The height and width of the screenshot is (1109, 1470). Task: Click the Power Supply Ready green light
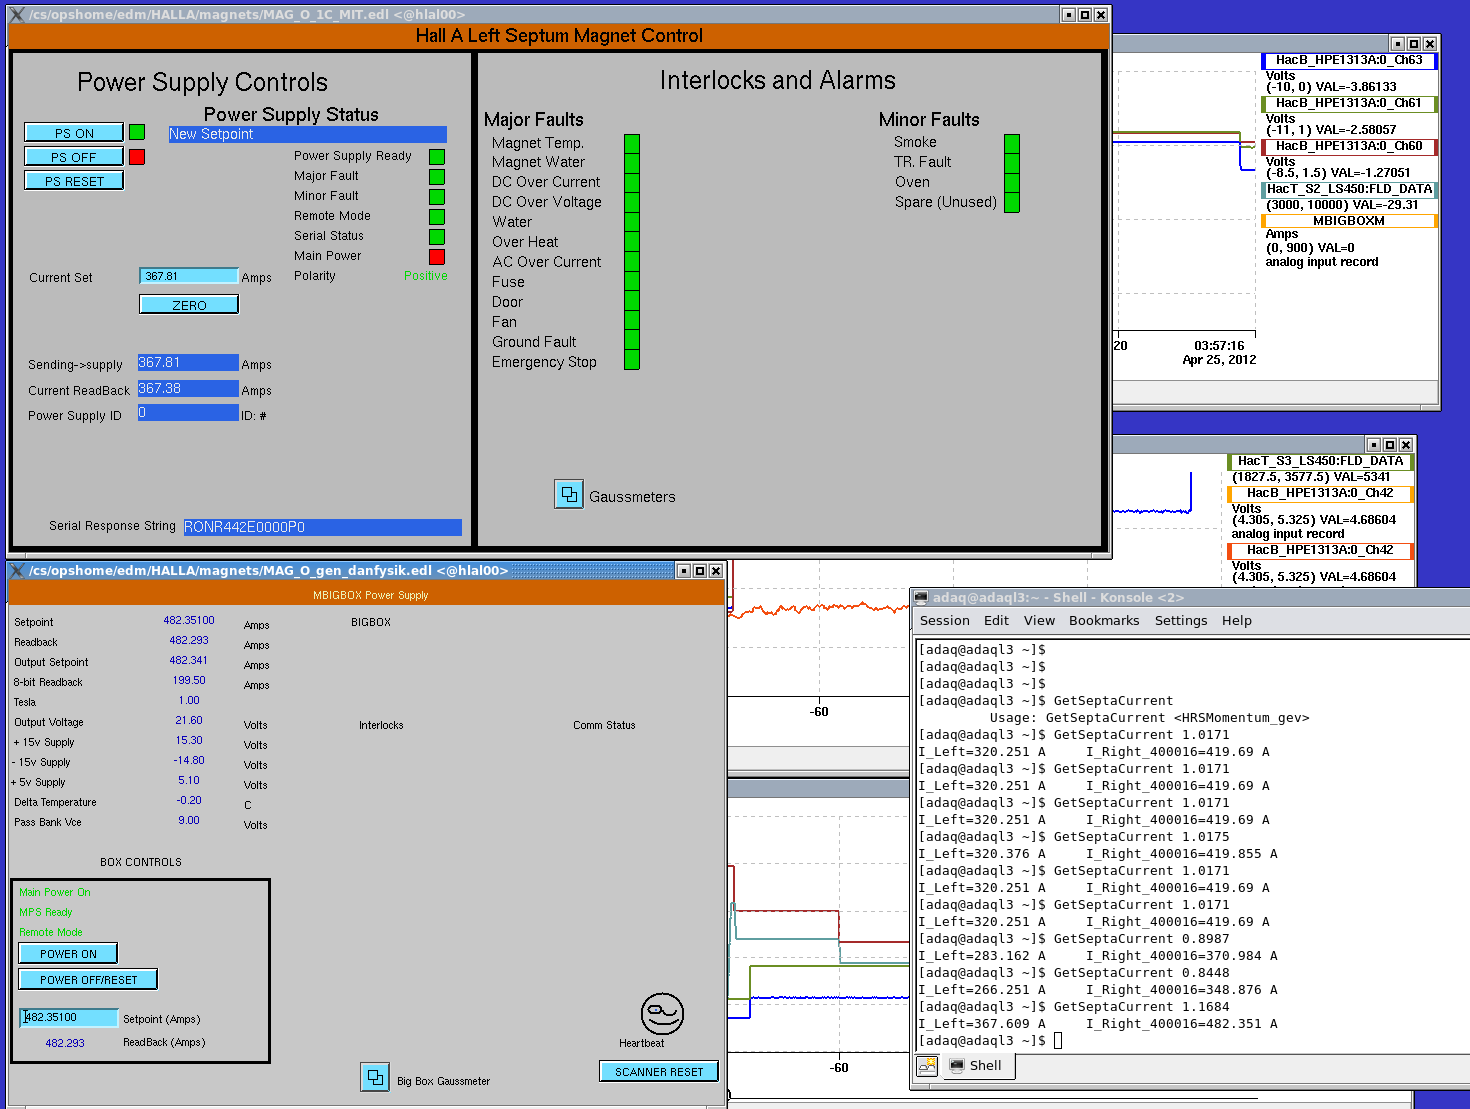pos(437,156)
